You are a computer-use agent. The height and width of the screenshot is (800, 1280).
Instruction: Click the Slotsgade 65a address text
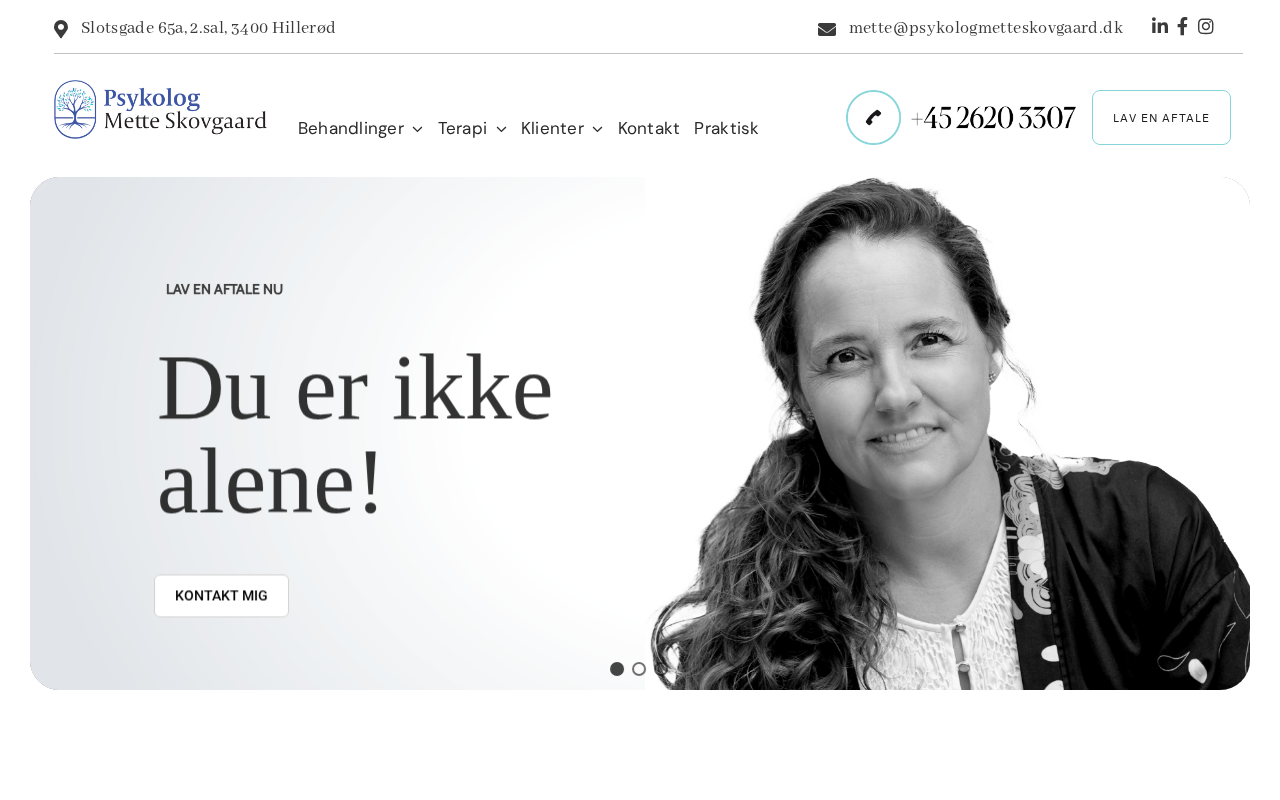tap(208, 28)
